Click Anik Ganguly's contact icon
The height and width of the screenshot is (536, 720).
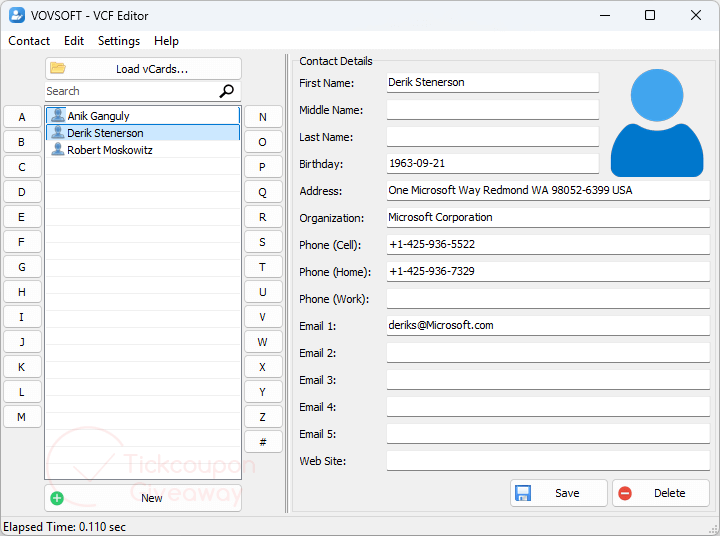(57, 115)
